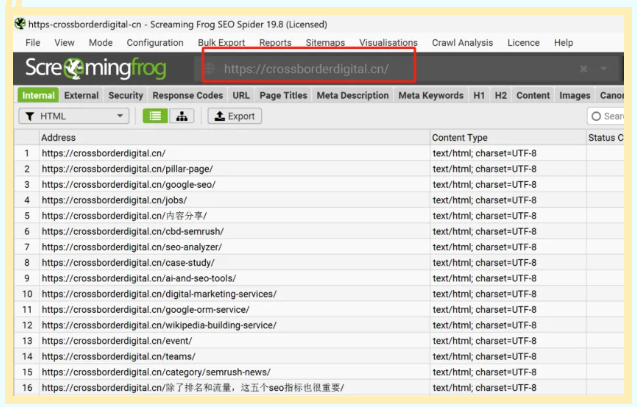Switch to the Page Titles tab
637x407 pixels.
click(x=283, y=95)
